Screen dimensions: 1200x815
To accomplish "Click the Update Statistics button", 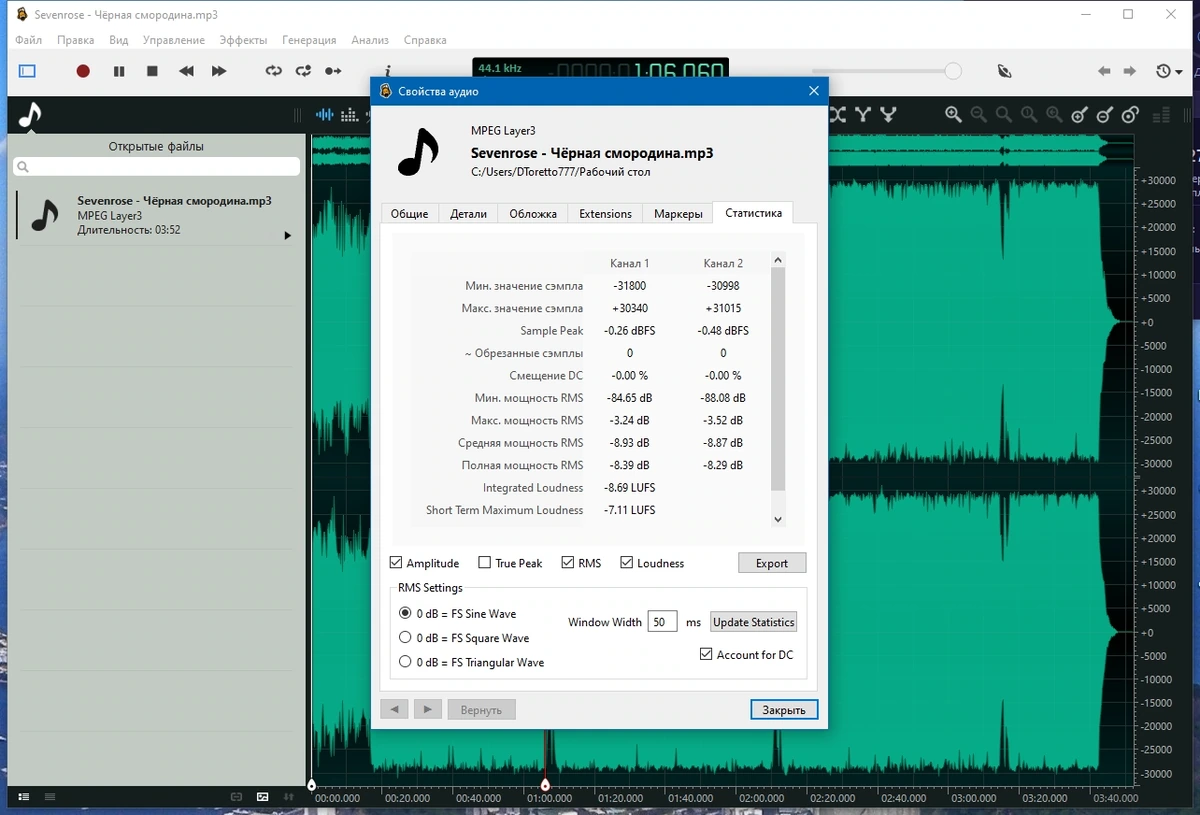I will click(754, 622).
